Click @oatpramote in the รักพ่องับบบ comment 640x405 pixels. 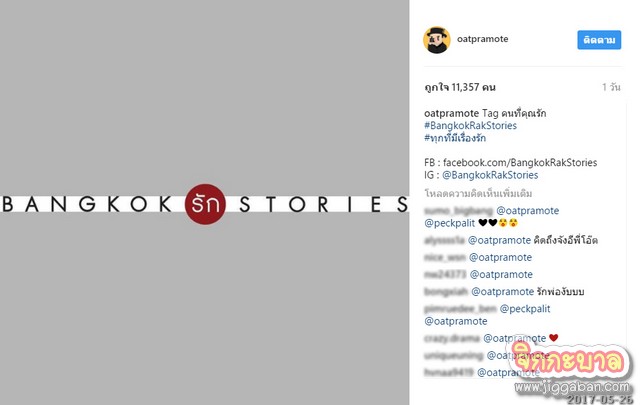click(x=502, y=292)
